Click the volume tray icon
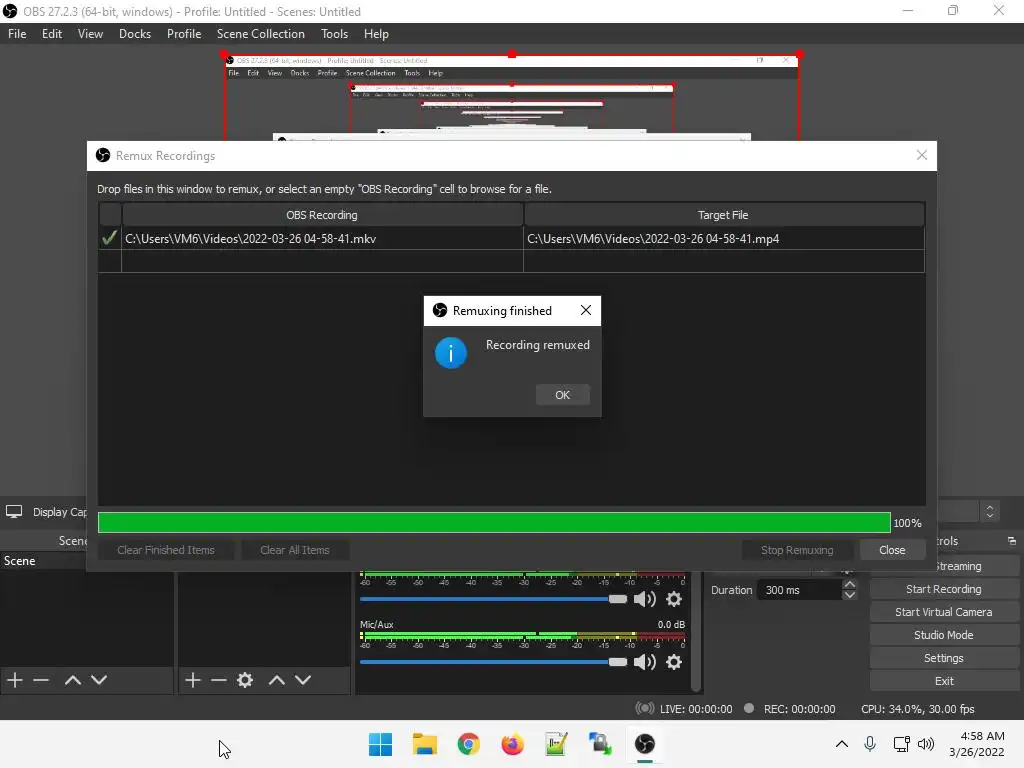 pyautogui.click(x=925, y=744)
